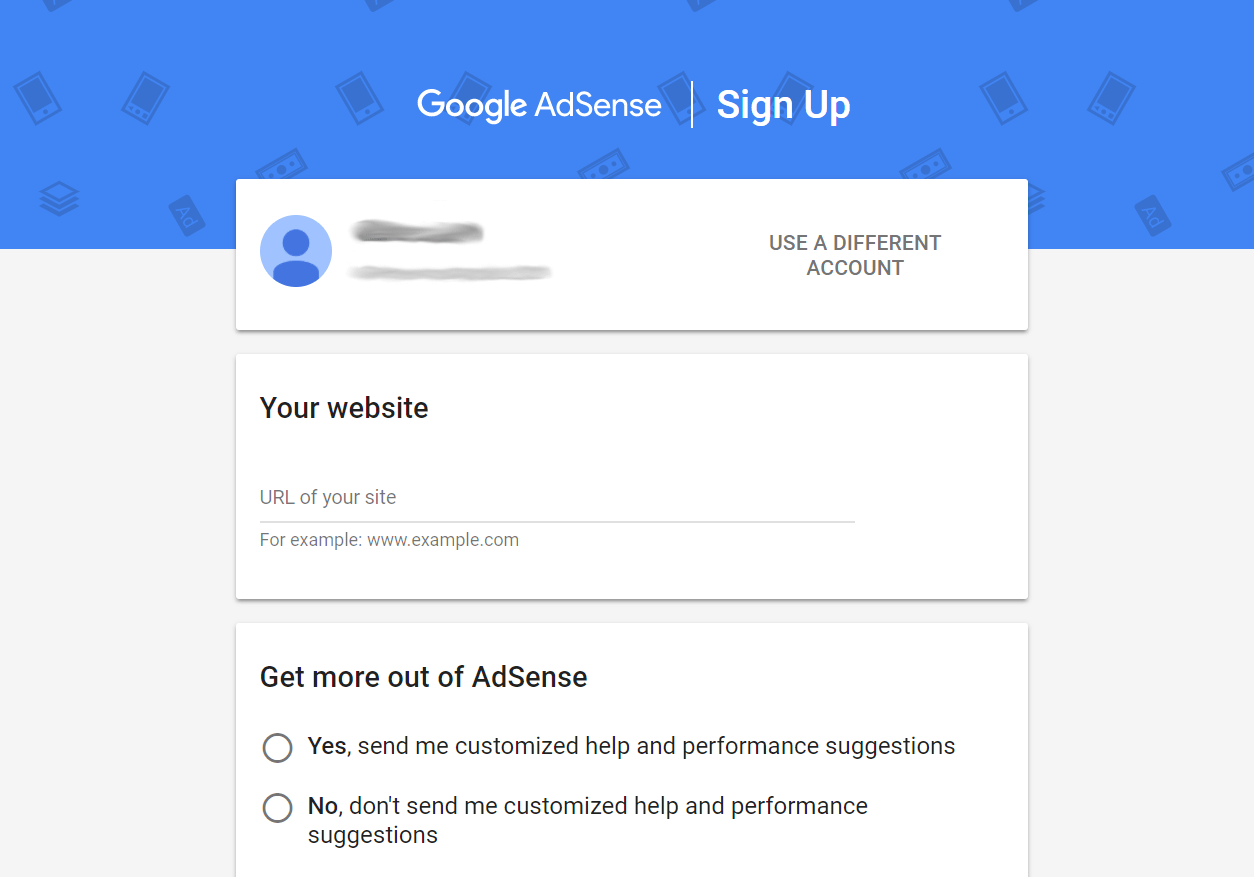Click the "Get more out of AdSense" heading
The height and width of the screenshot is (877, 1254).
(x=423, y=677)
